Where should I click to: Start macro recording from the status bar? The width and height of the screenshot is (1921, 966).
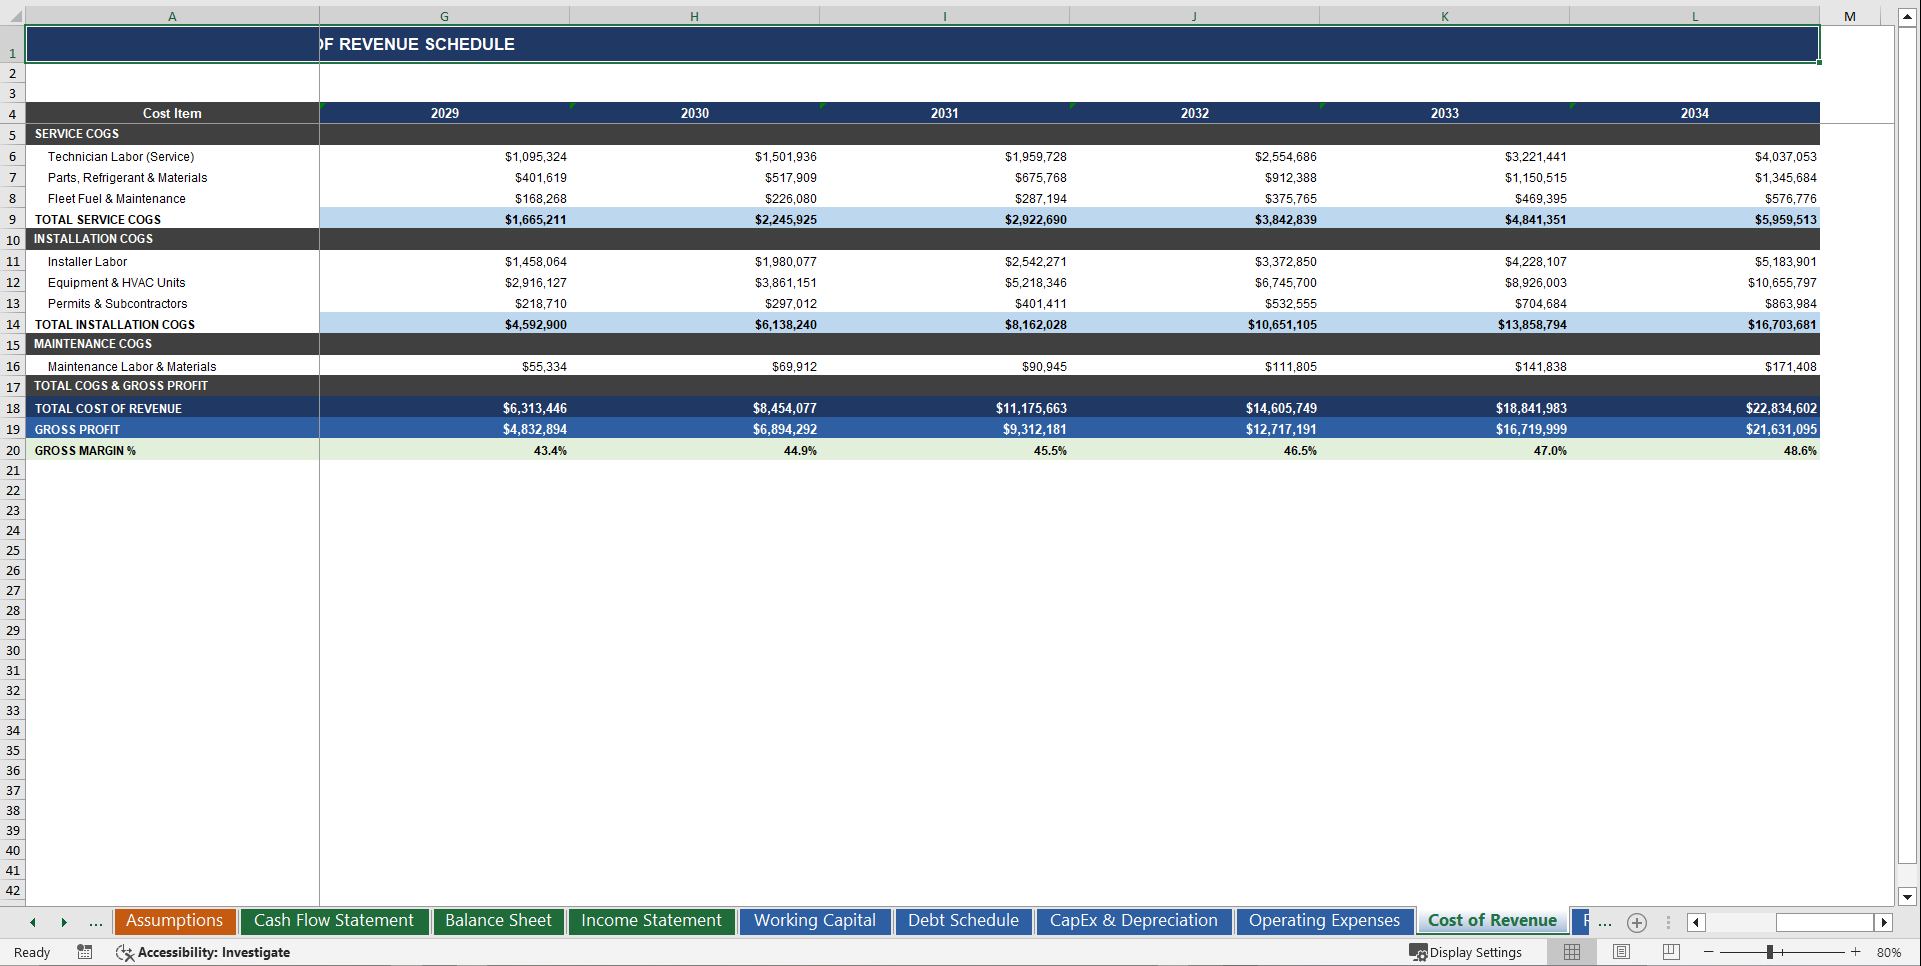pyautogui.click(x=85, y=952)
